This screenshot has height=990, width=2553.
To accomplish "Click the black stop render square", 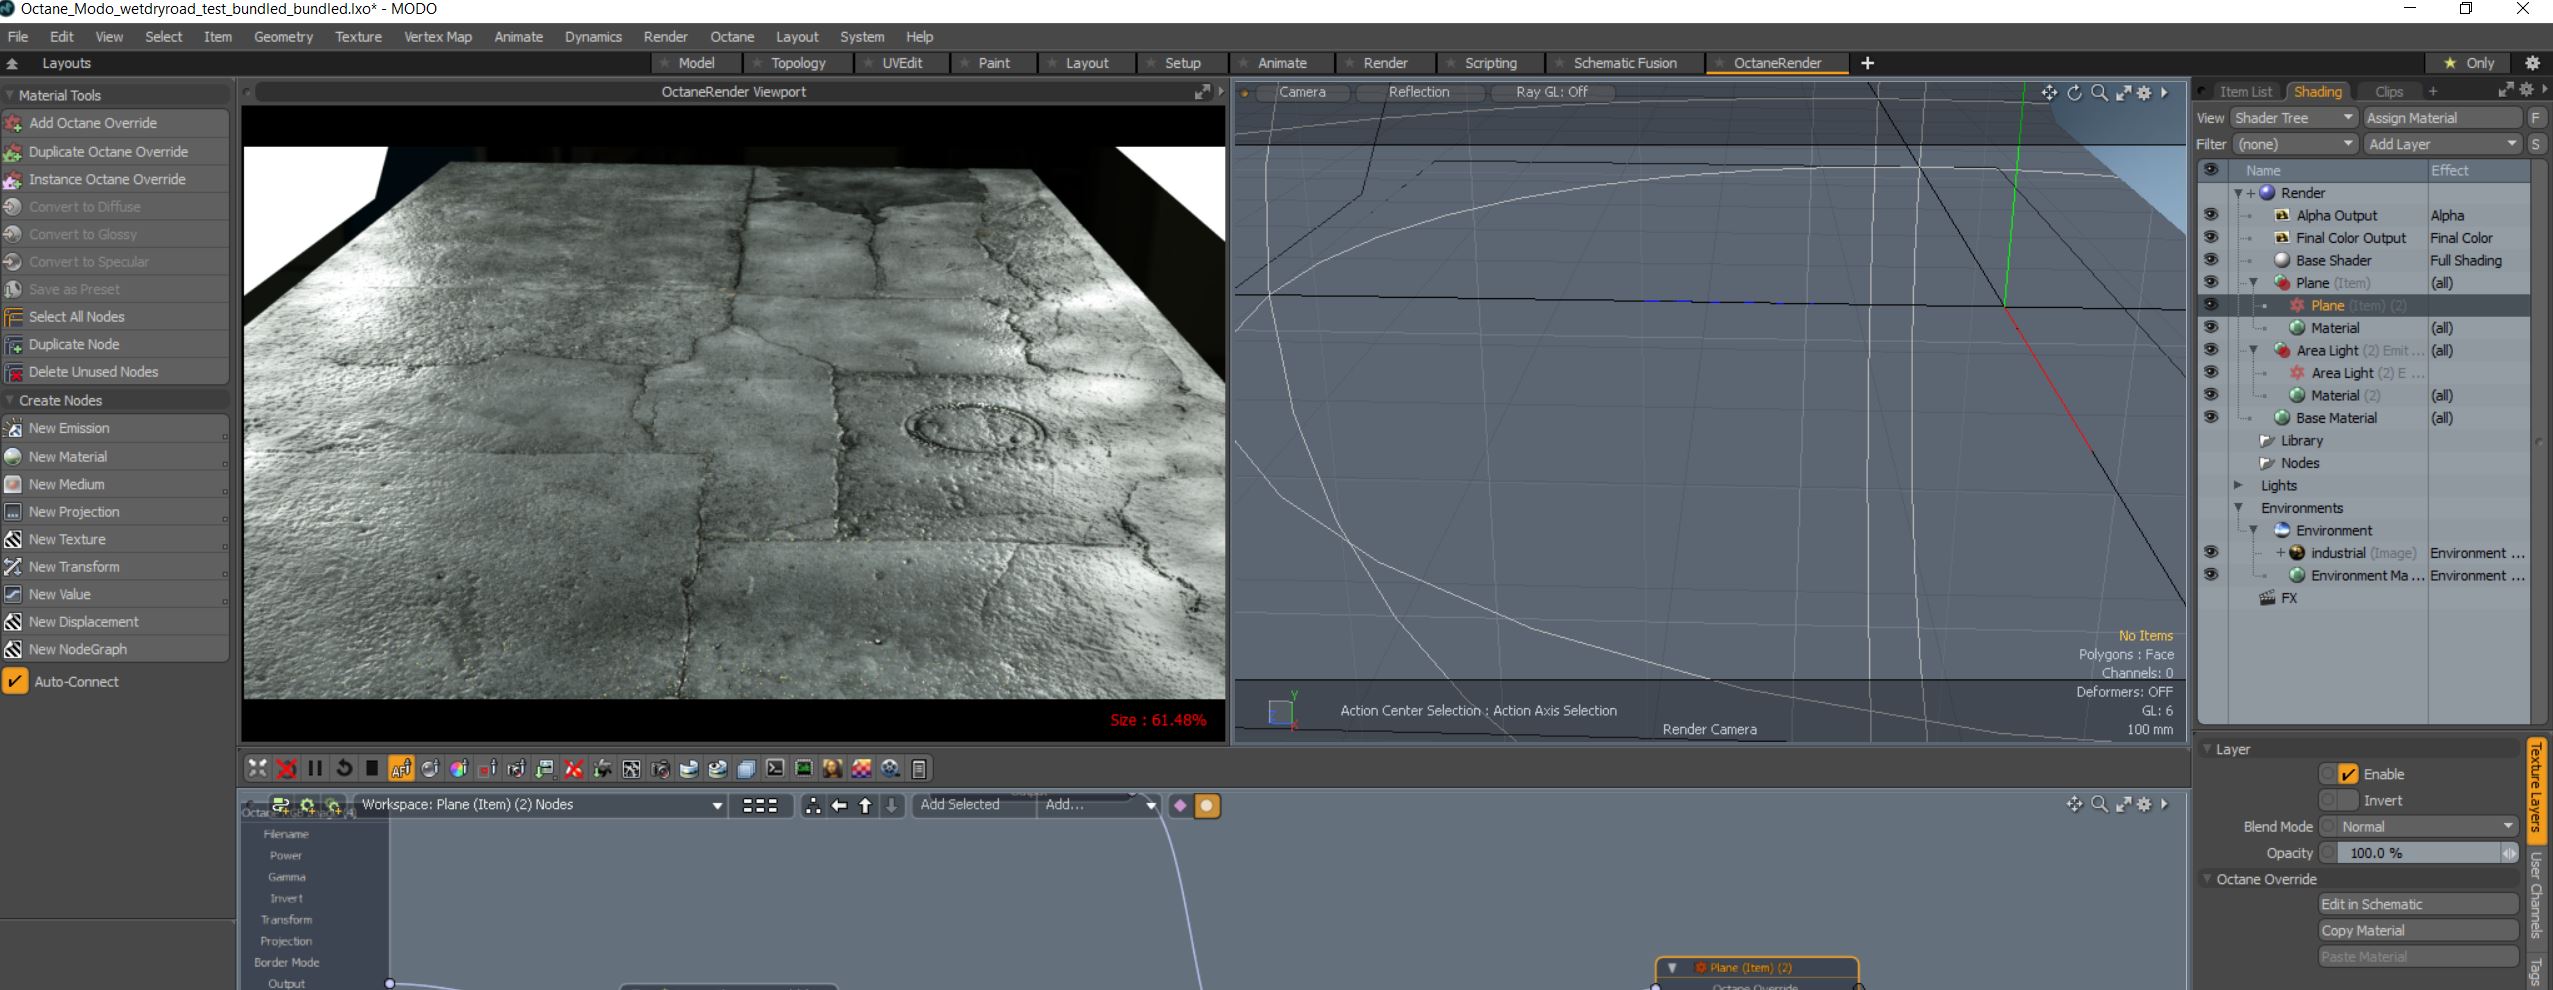I will [372, 768].
